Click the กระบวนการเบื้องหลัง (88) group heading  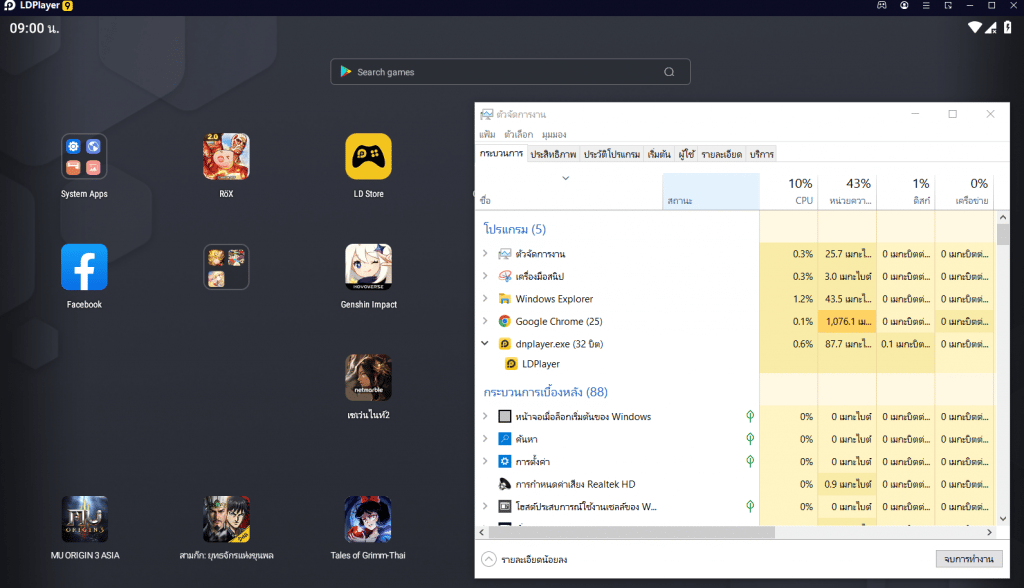coord(545,392)
